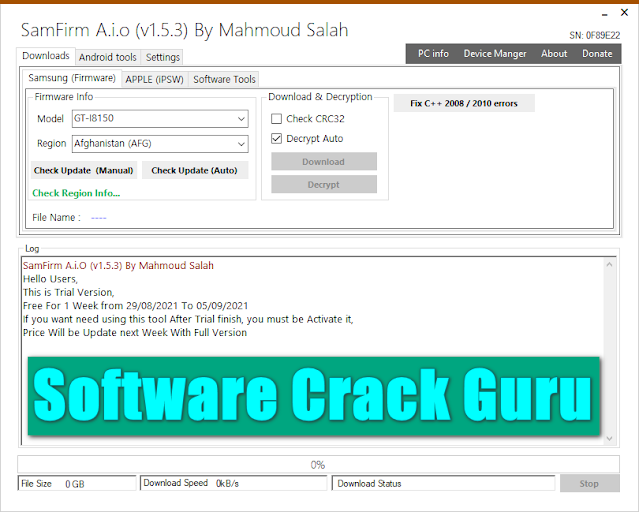Click the 'SamFirm A.i.o (v1.5.3)' window title

coord(184,30)
